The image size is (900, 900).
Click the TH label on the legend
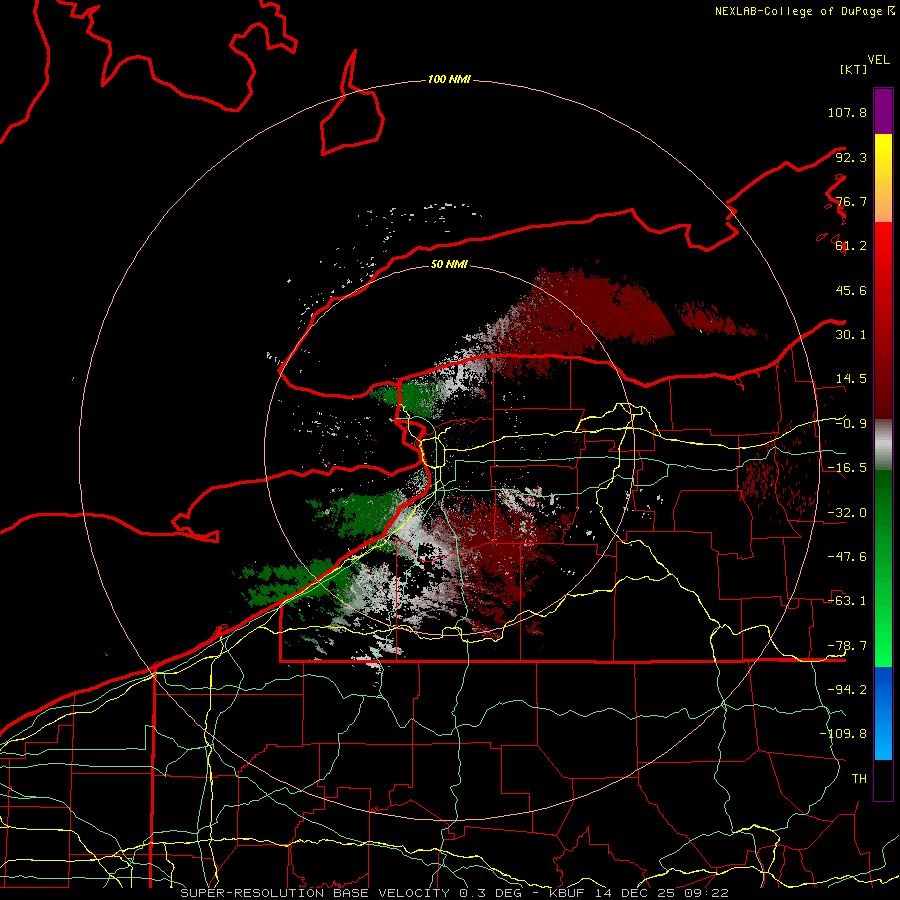(859, 779)
